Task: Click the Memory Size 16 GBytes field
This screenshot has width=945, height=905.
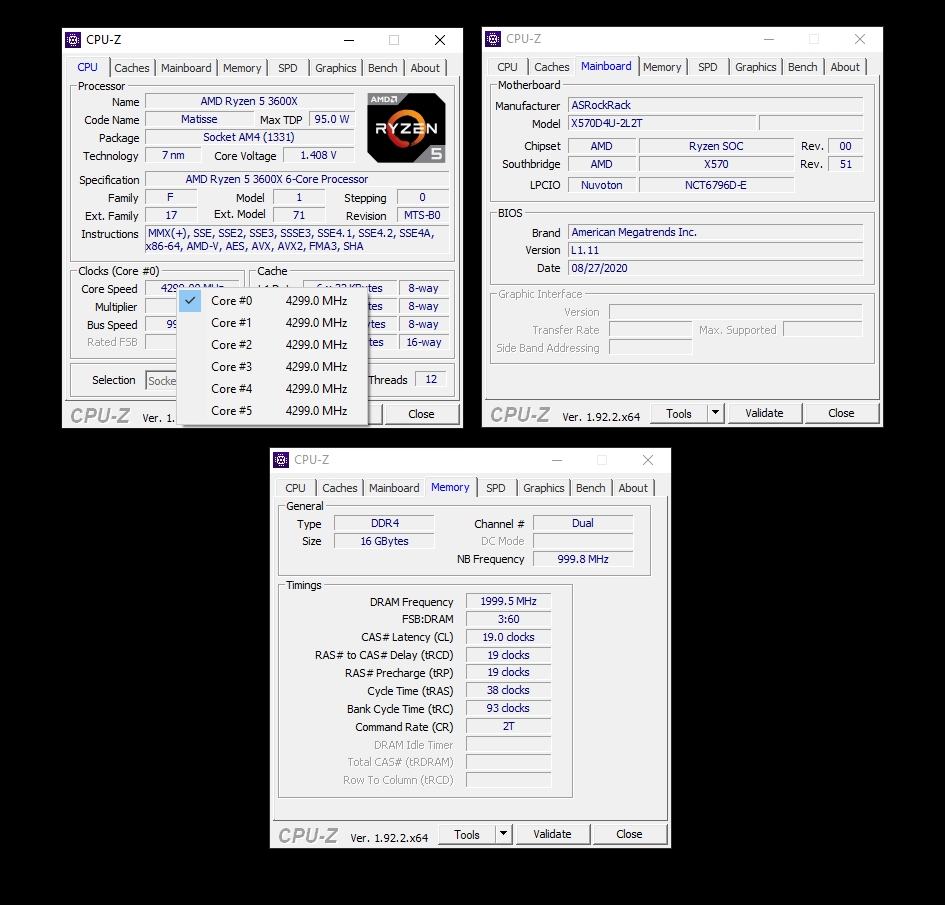Action: (384, 541)
